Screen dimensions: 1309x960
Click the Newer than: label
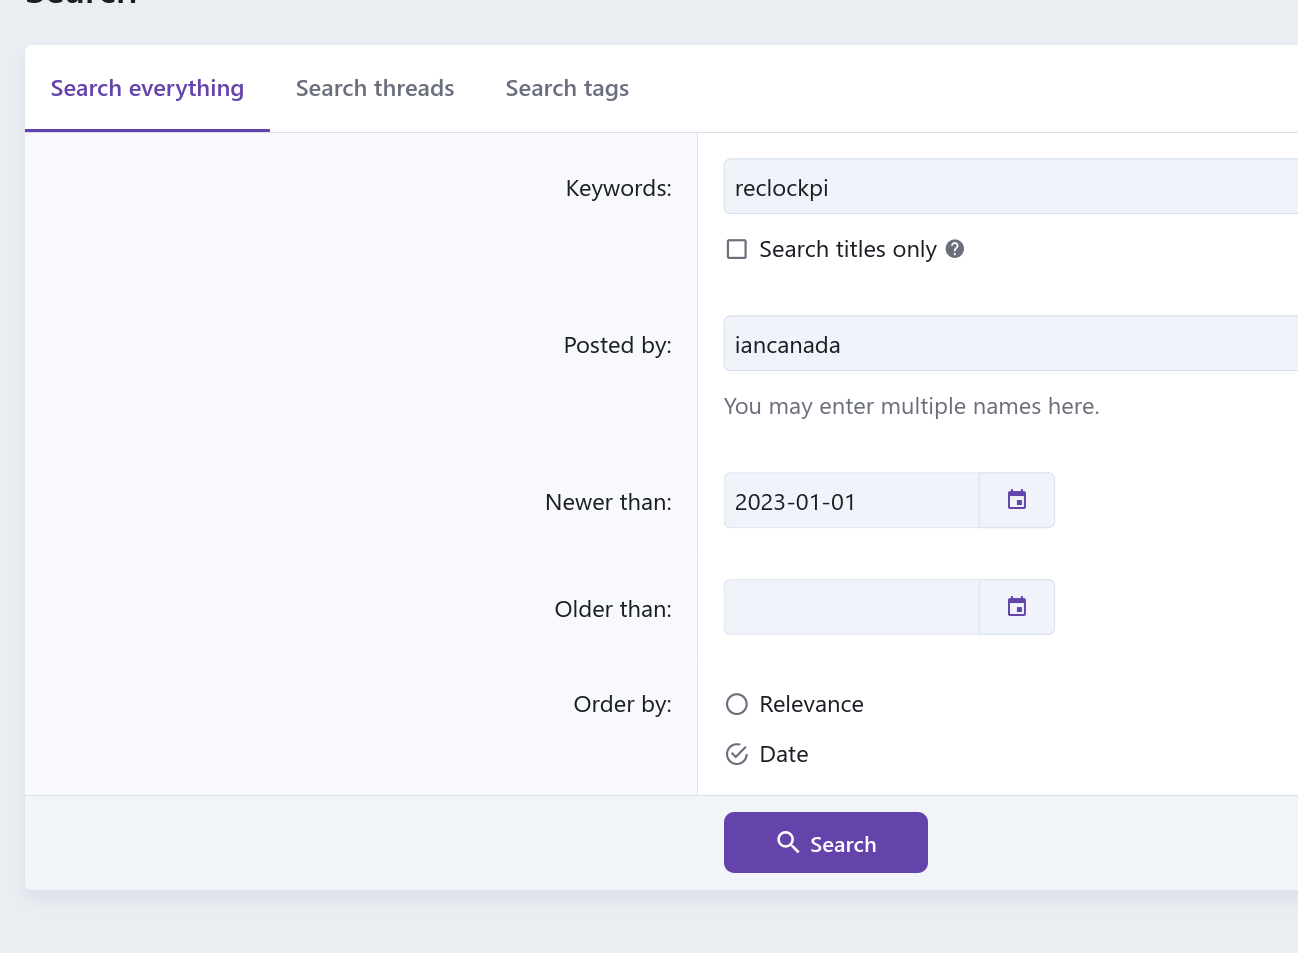pos(609,502)
